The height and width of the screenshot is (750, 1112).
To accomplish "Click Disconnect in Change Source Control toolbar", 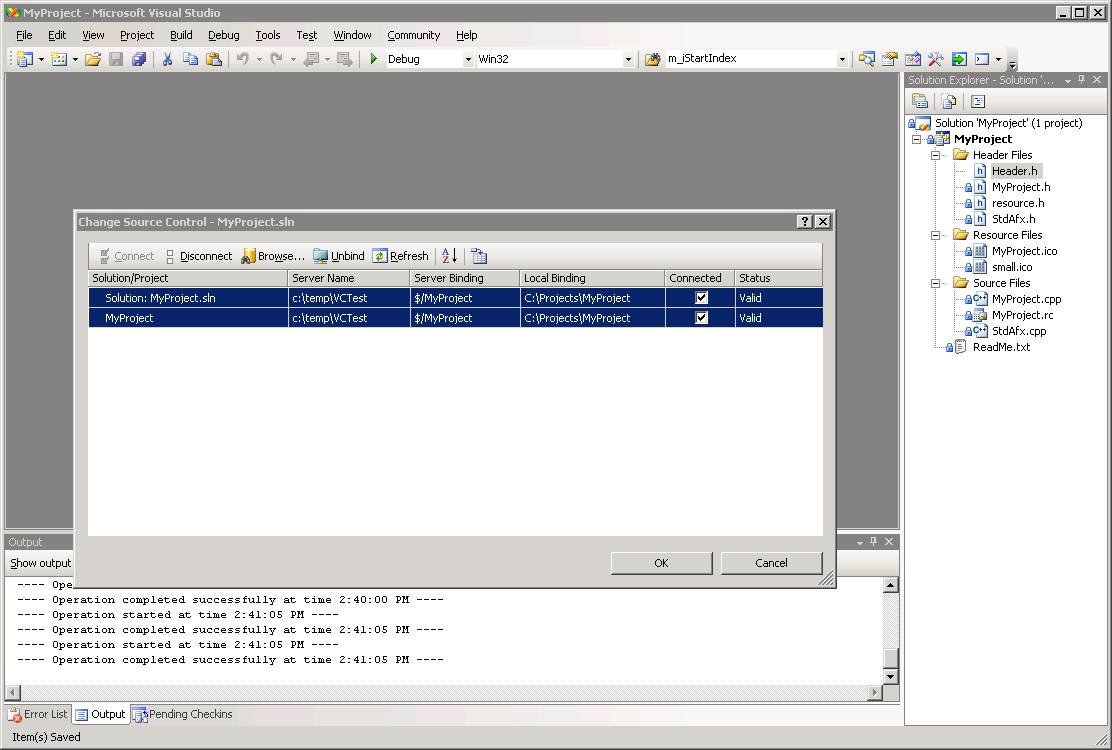I will click(x=198, y=256).
